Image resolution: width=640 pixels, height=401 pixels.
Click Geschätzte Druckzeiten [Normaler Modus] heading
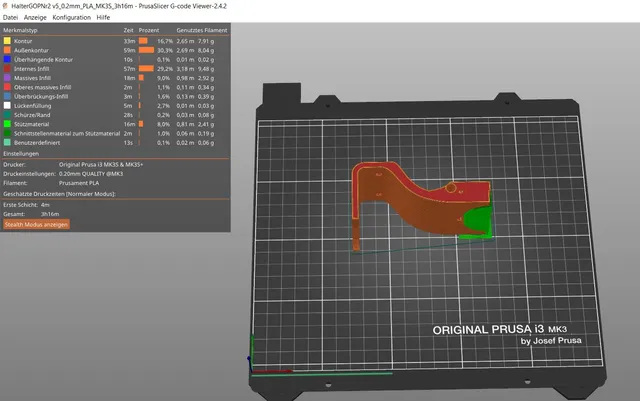point(60,194)
